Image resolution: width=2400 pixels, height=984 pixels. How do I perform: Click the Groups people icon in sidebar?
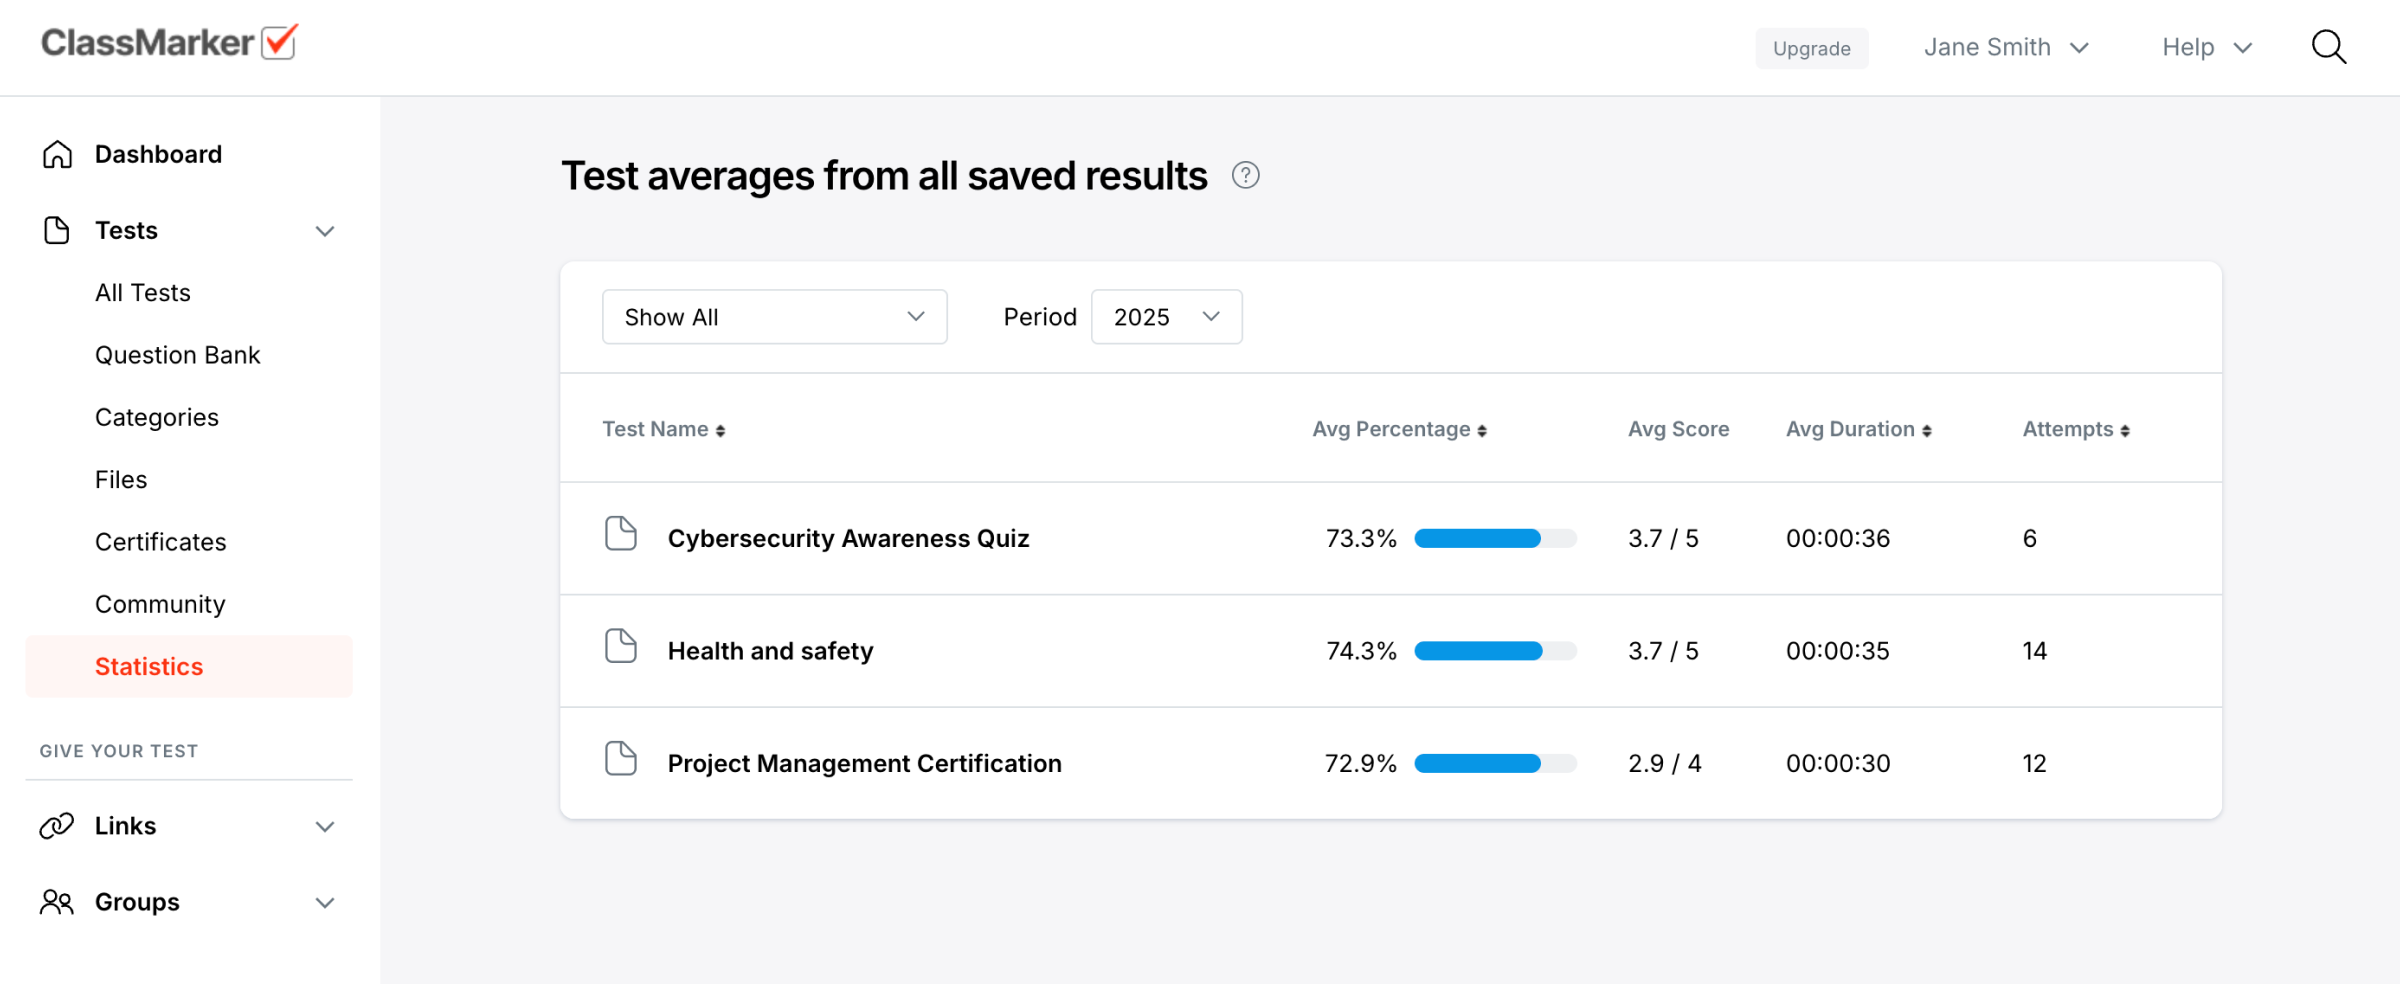[57, 902]
